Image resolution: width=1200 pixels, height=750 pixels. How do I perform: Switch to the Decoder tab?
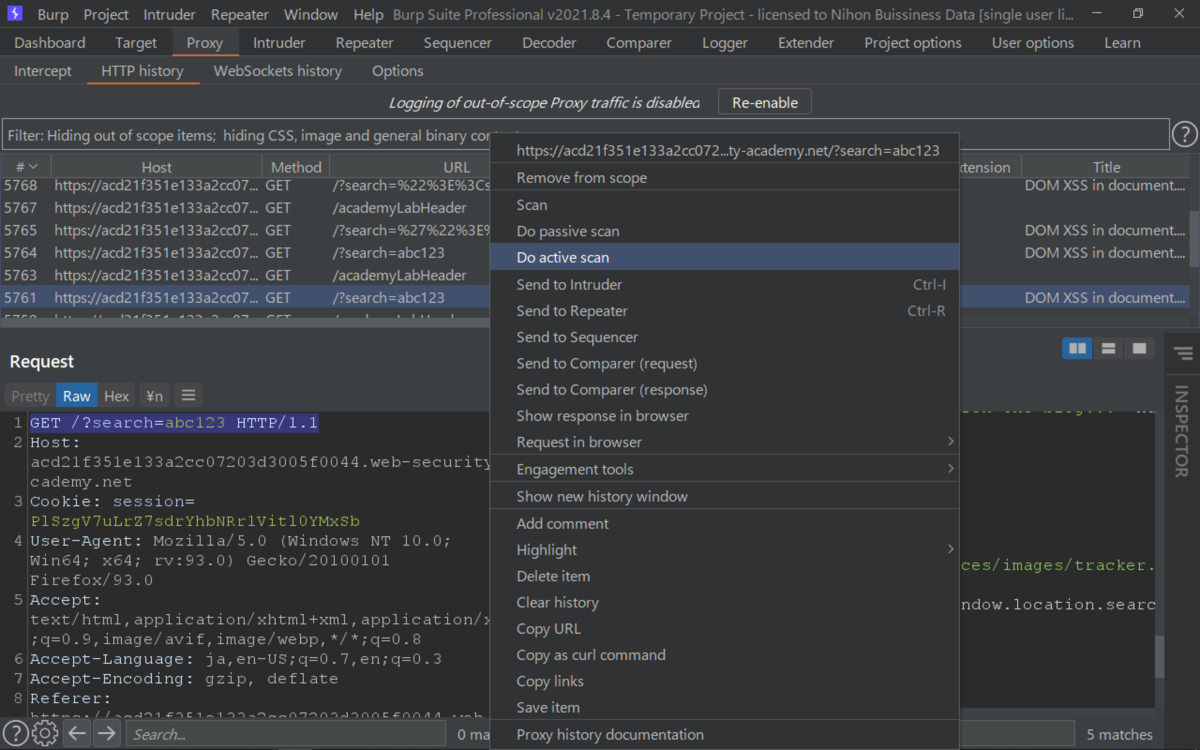pos(549,43)
